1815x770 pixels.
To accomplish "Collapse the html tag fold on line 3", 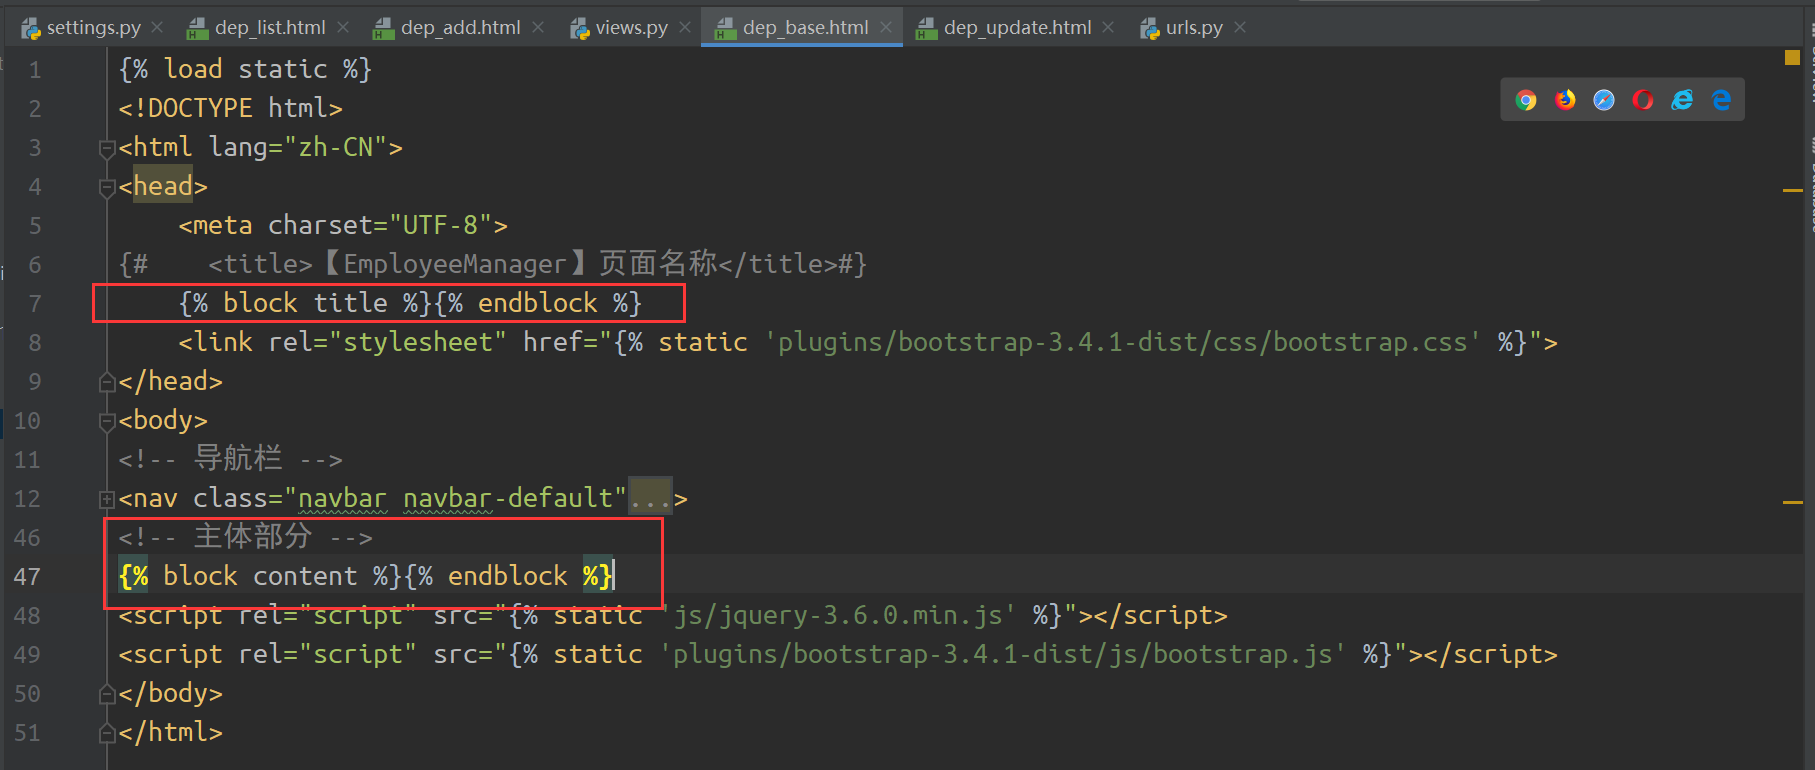I will 107,149.
